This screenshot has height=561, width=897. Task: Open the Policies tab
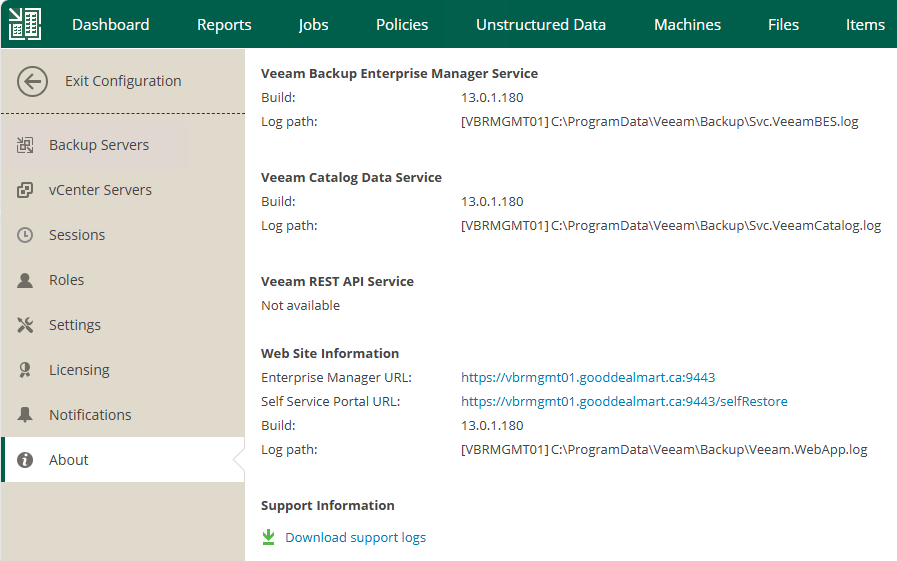402,24
